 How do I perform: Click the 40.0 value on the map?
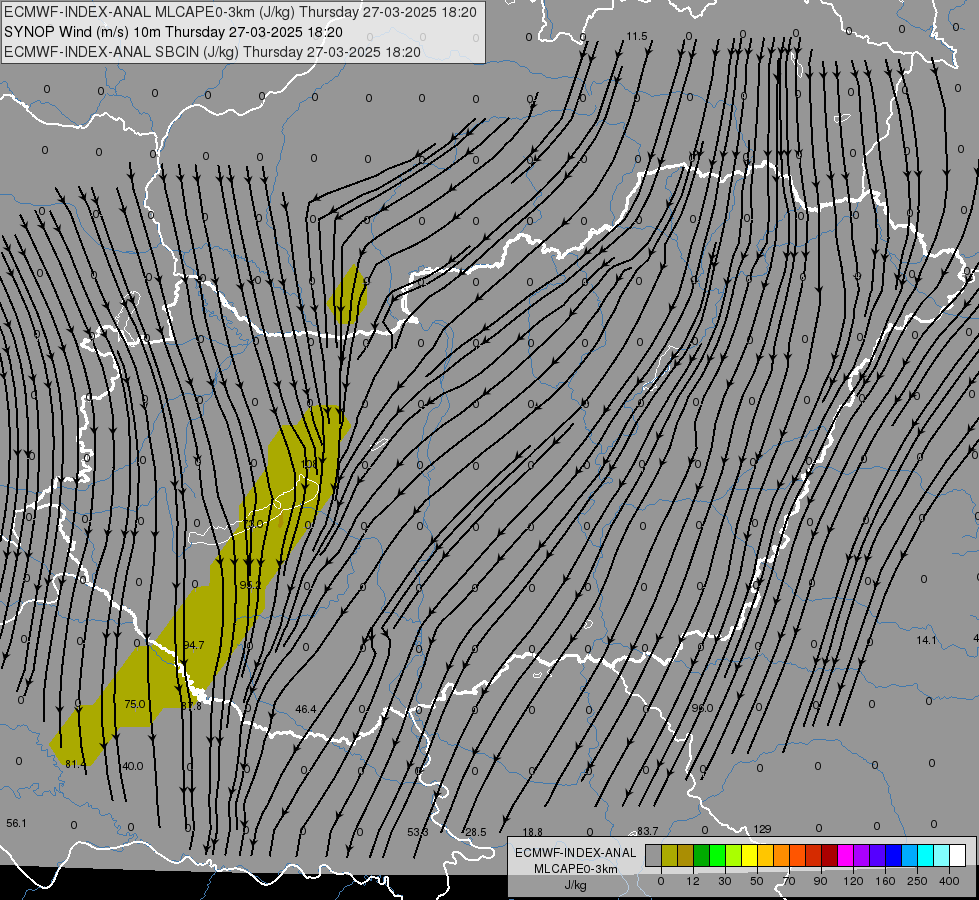tap(132, 766)
